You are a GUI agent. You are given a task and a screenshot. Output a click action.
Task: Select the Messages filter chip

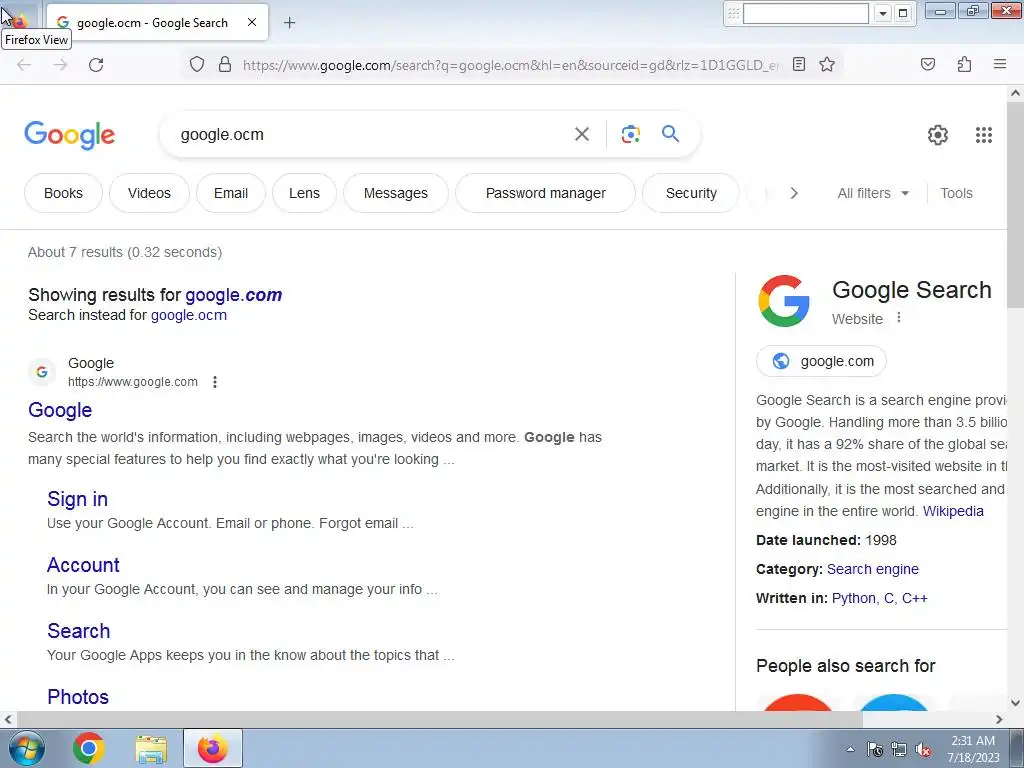tap(396, 193)
